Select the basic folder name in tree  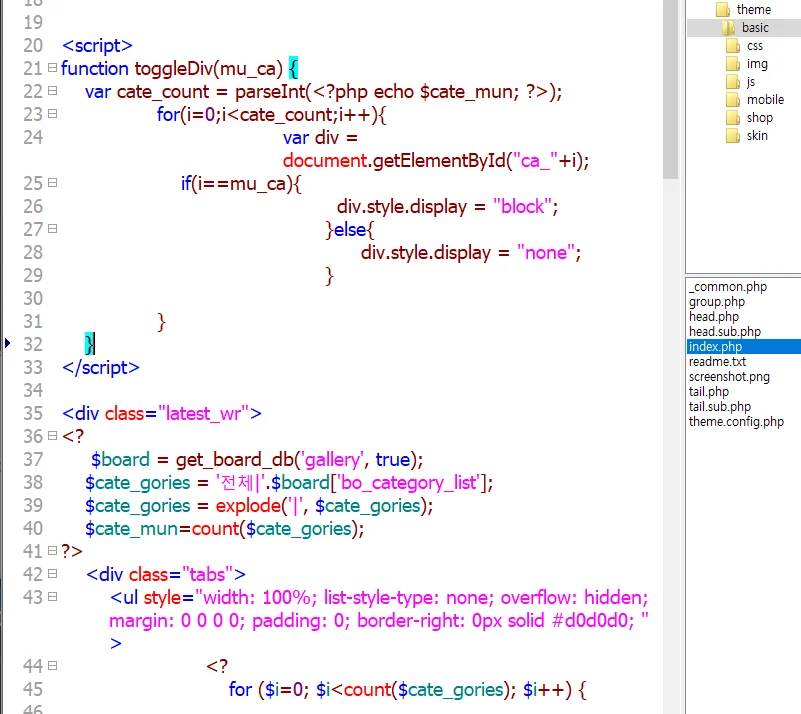click(755, 28)
